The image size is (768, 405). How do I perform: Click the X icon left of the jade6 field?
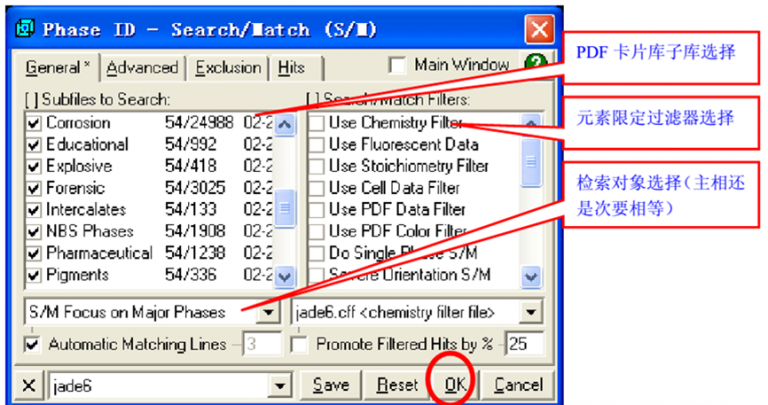click(28, 385)
